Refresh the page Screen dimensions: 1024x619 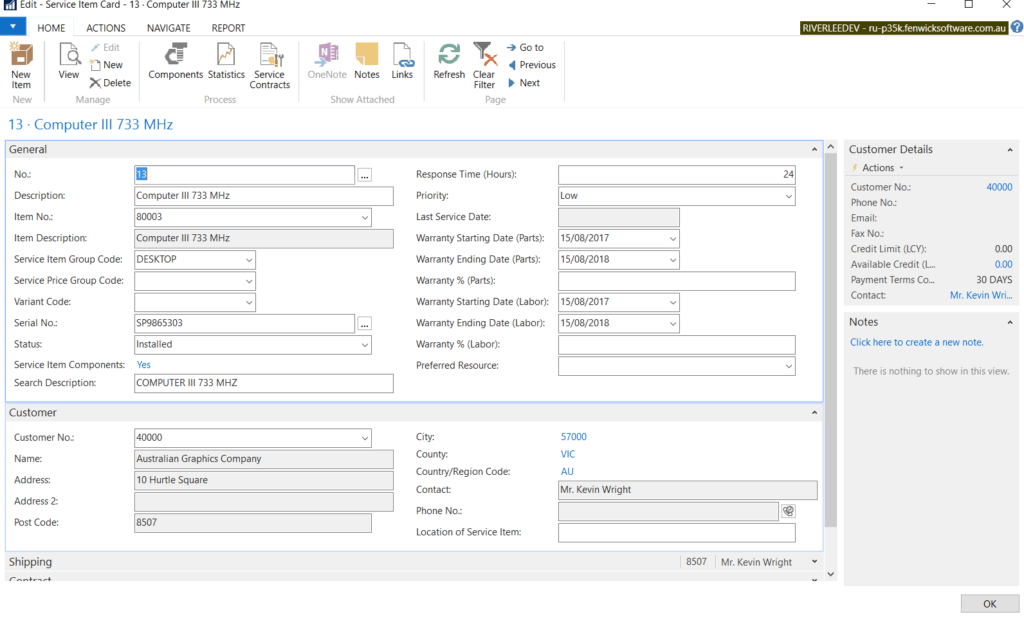pyautogui.click(x=449, y=61)
